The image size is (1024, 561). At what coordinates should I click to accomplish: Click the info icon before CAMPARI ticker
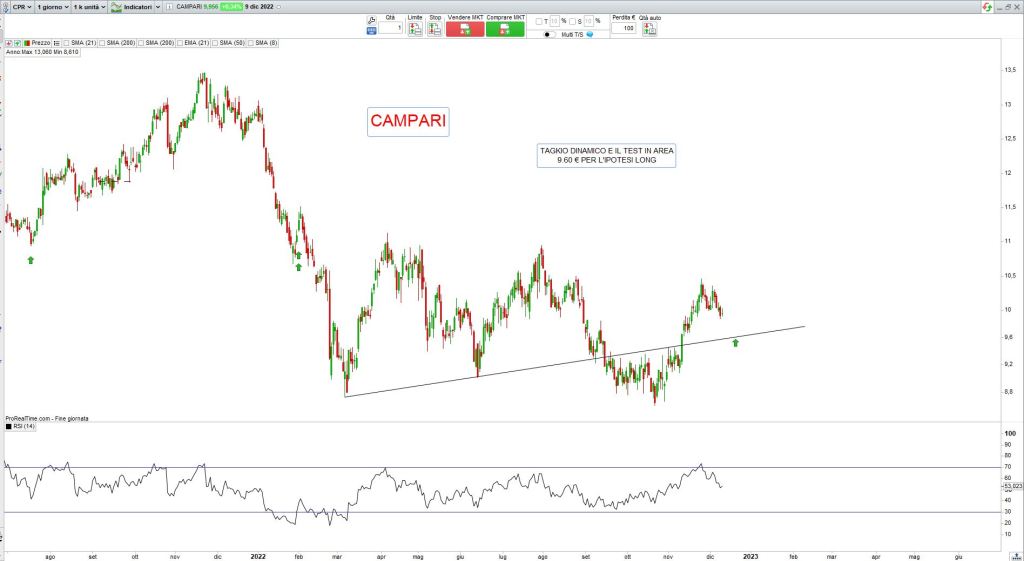click(169, 7)
